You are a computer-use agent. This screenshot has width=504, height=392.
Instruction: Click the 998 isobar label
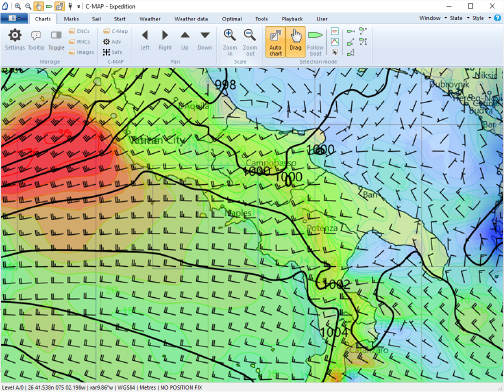(225, 85)
